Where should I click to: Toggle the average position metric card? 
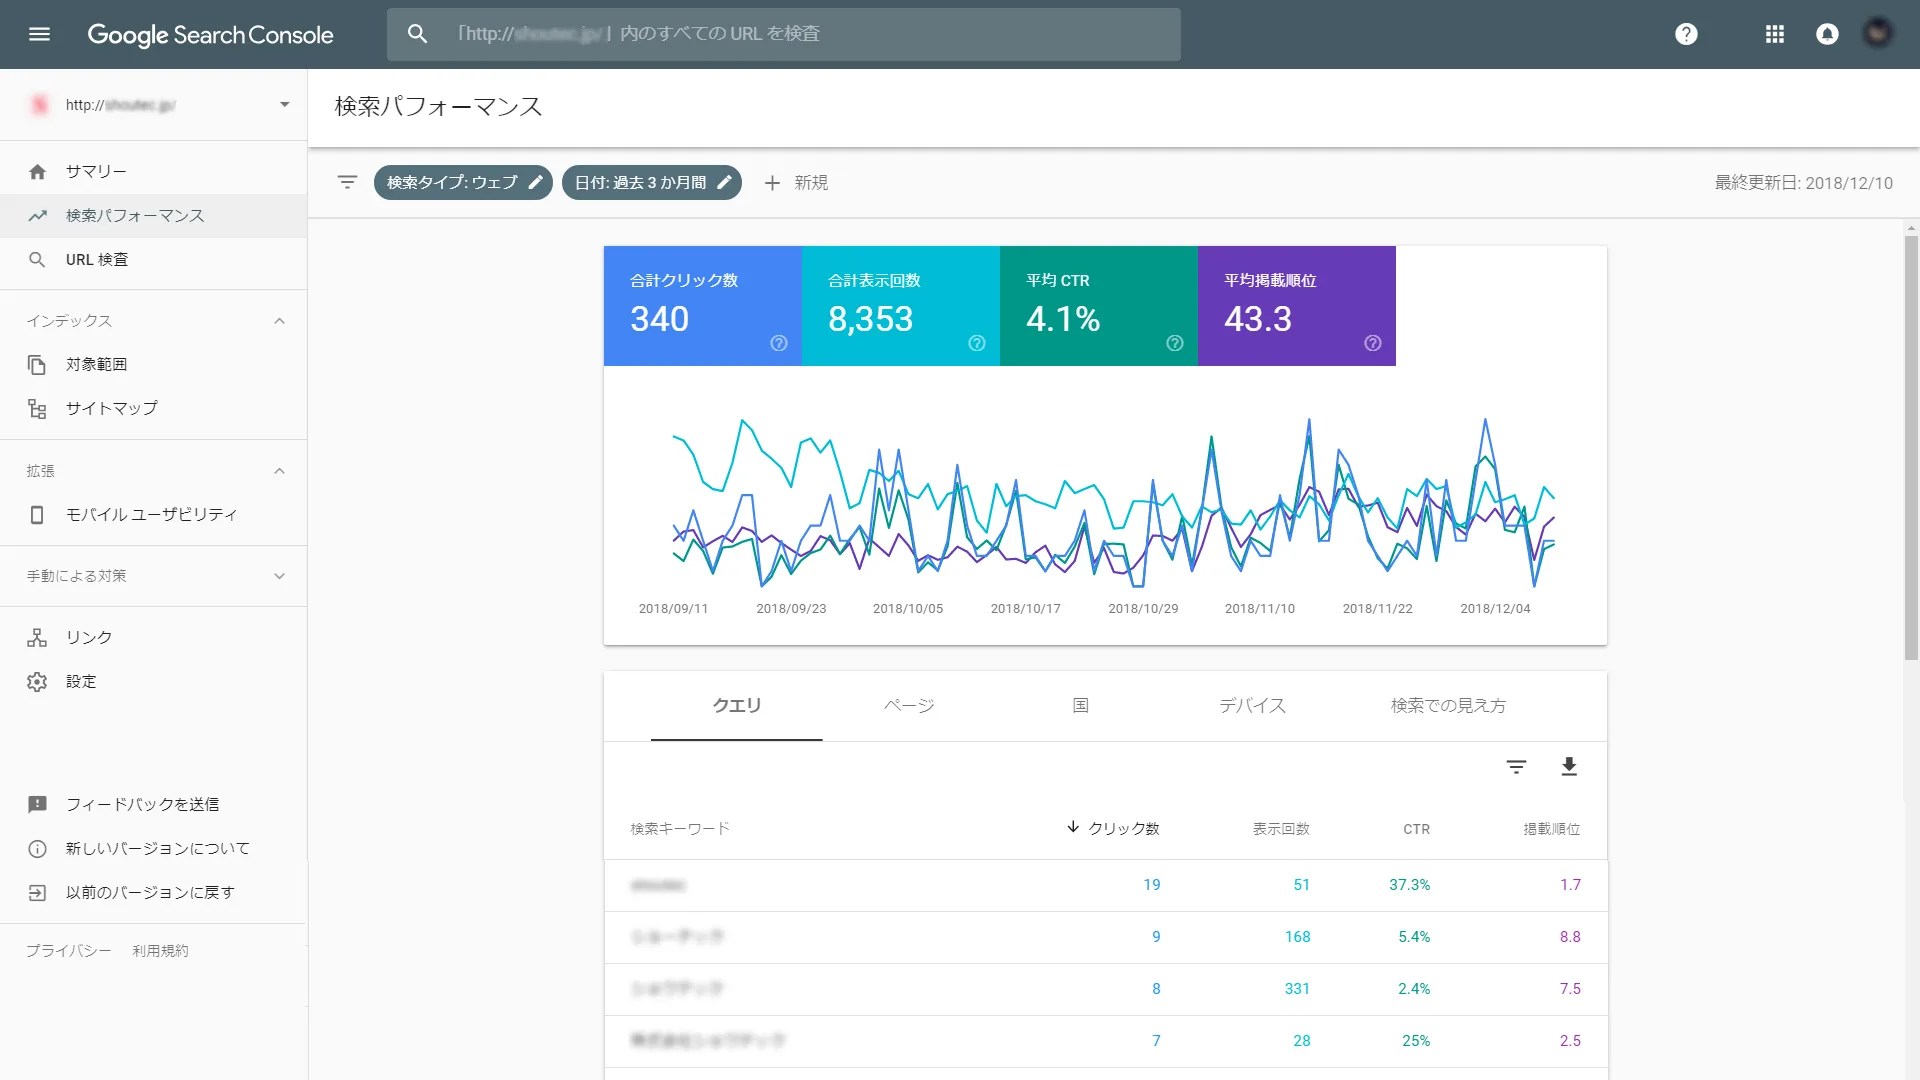(1296, 305)
